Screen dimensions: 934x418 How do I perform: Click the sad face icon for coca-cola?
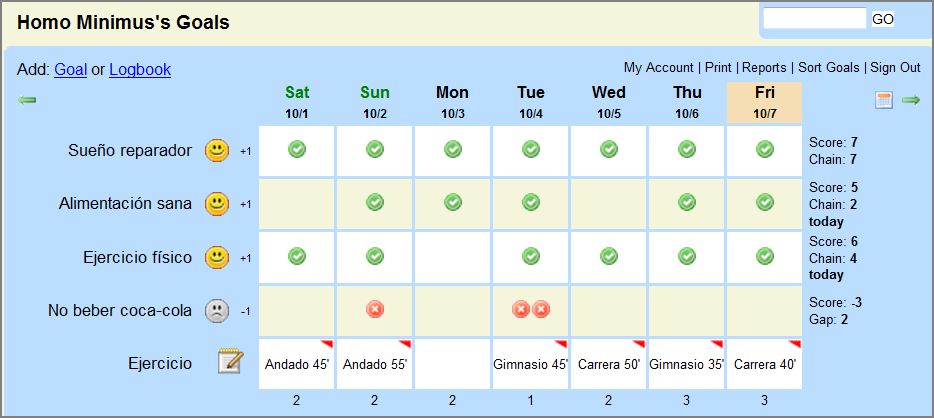pyautogui.click(x=216, y=311)
